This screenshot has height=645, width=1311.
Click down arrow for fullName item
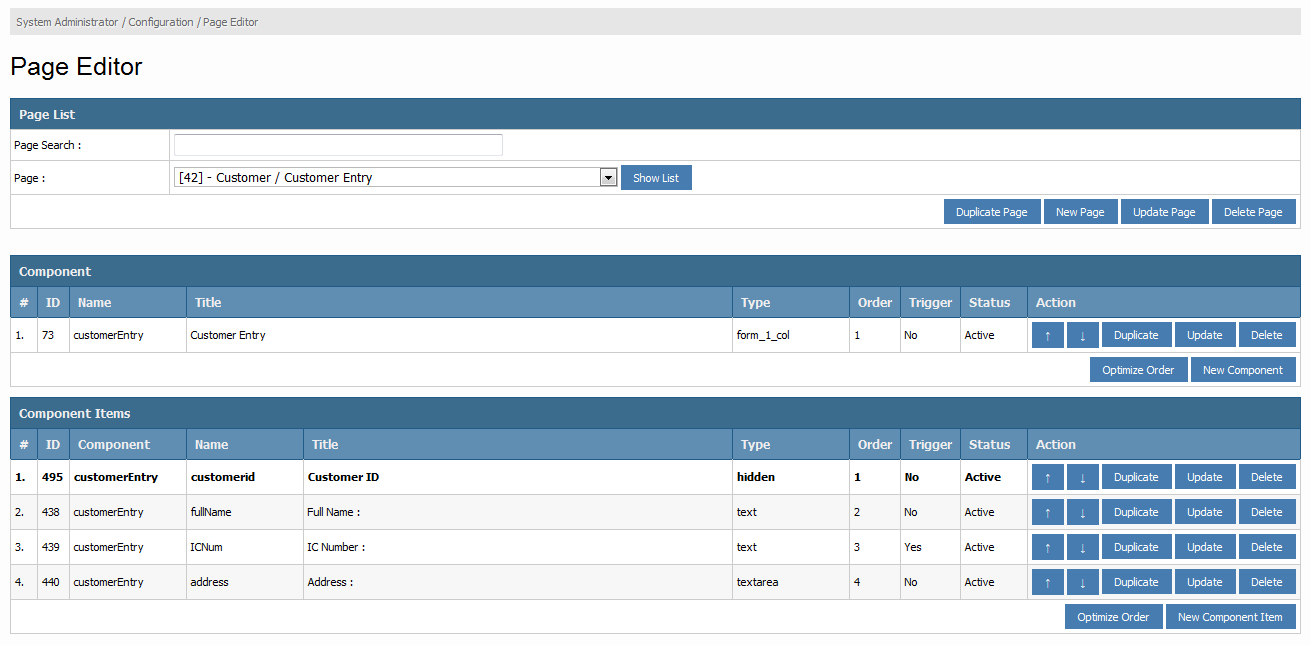pos(1082,513)
